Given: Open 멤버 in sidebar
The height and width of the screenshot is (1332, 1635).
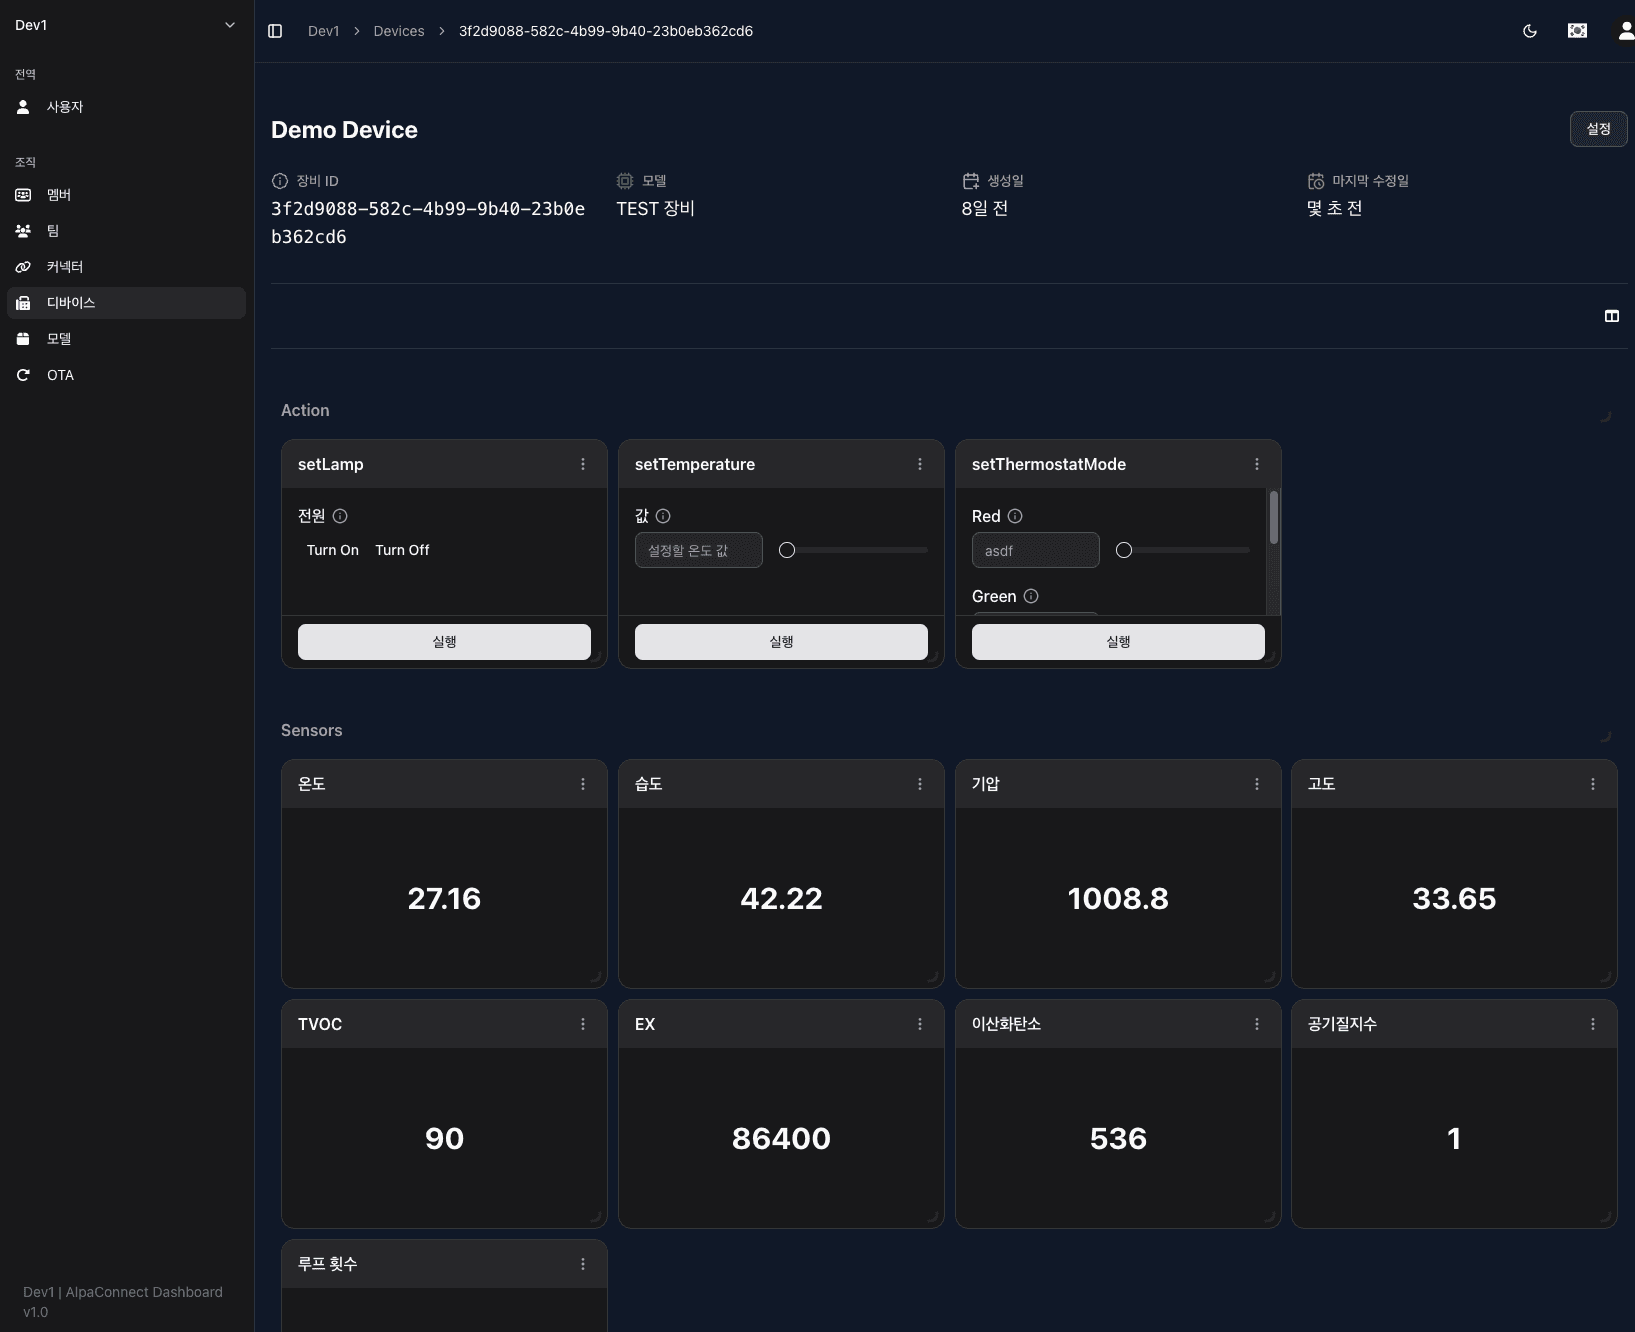Looking at the screenshot, I should (126, 195).
